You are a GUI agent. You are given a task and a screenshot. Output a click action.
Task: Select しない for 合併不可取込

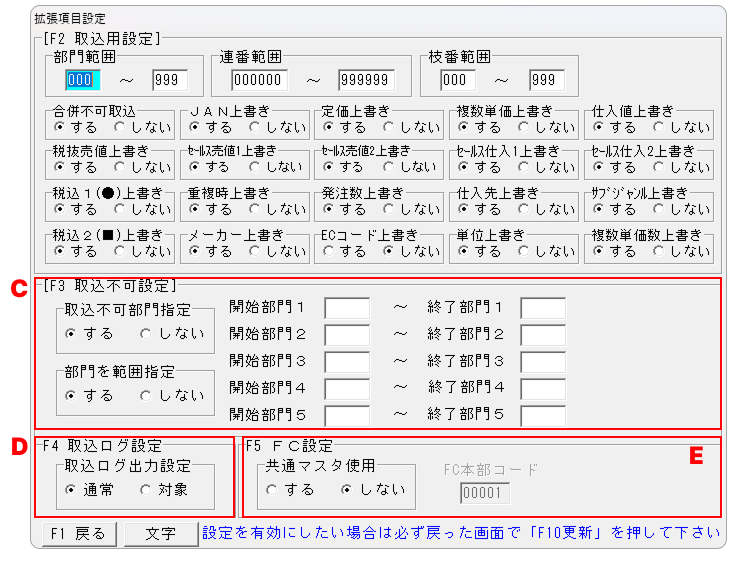pyautogui.click(x=121, y=127)
